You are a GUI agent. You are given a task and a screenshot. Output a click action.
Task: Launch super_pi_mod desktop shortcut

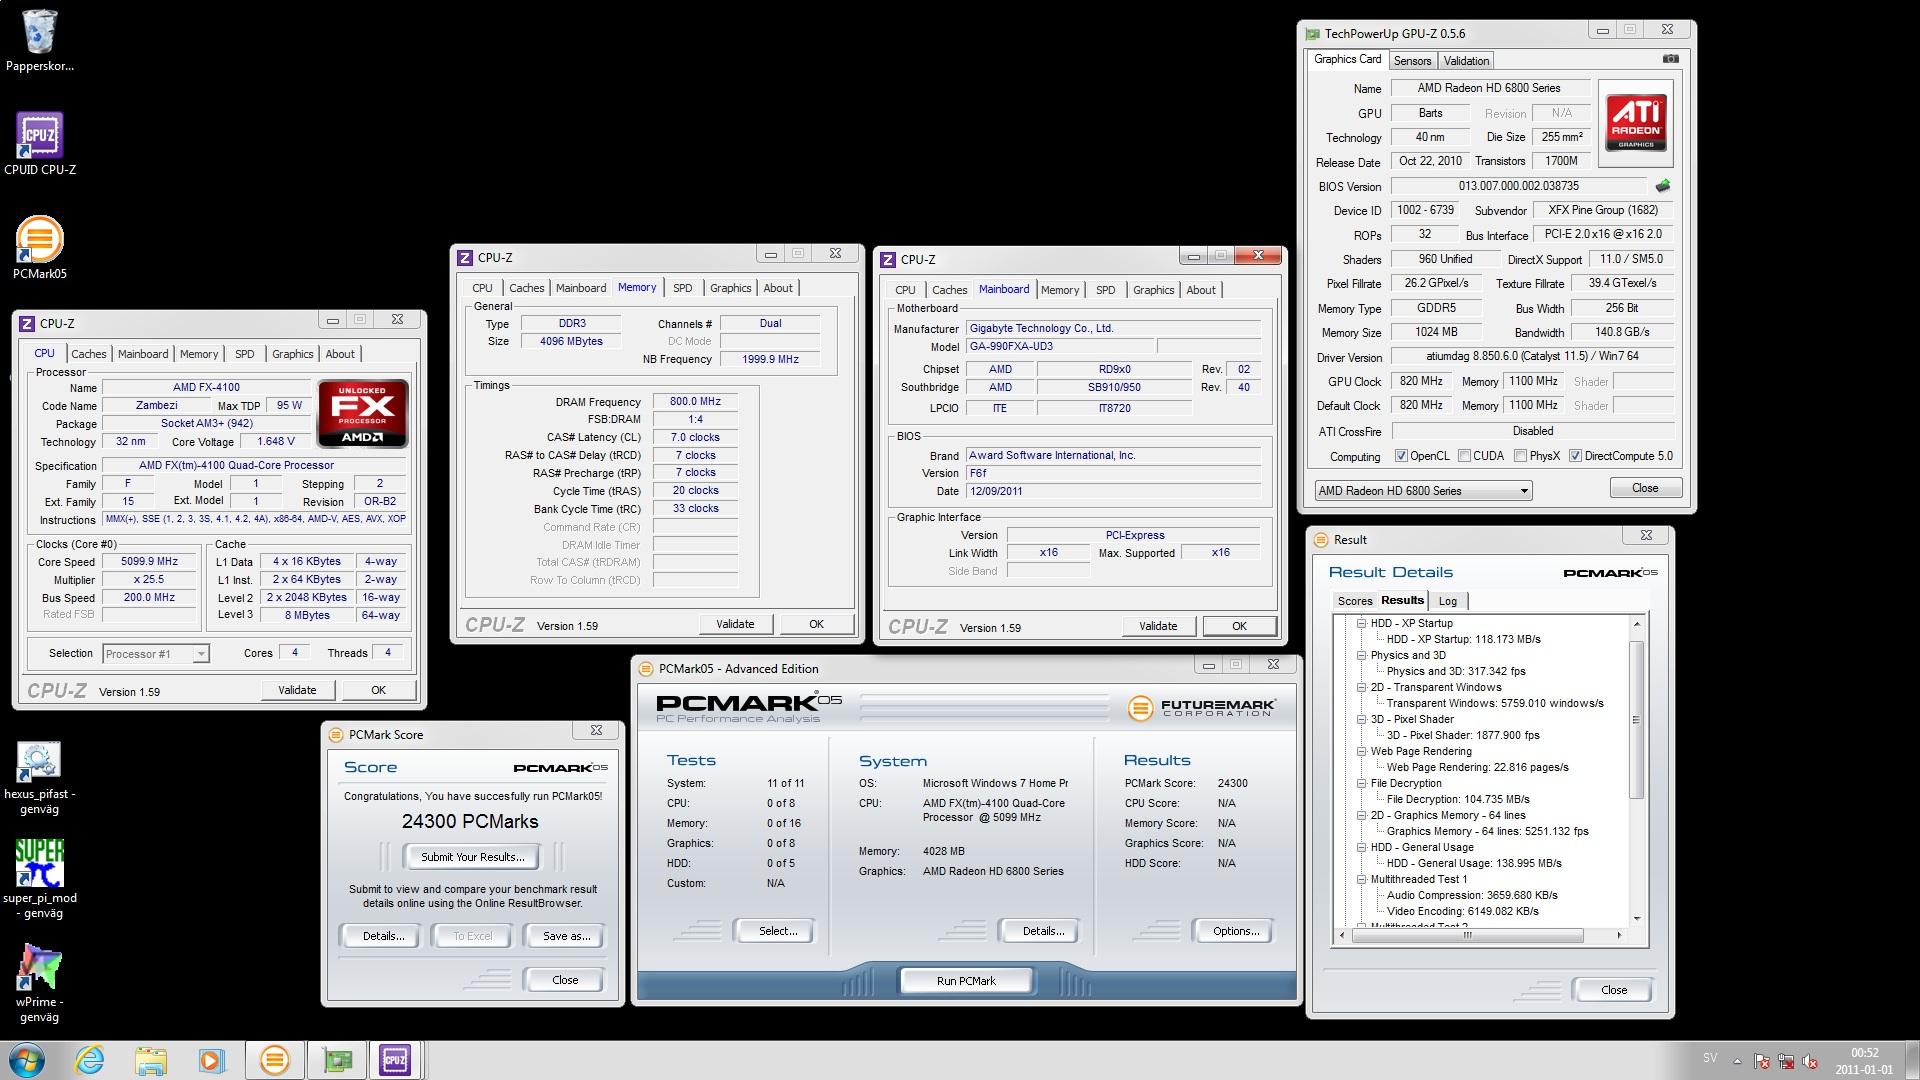point(40,879)
